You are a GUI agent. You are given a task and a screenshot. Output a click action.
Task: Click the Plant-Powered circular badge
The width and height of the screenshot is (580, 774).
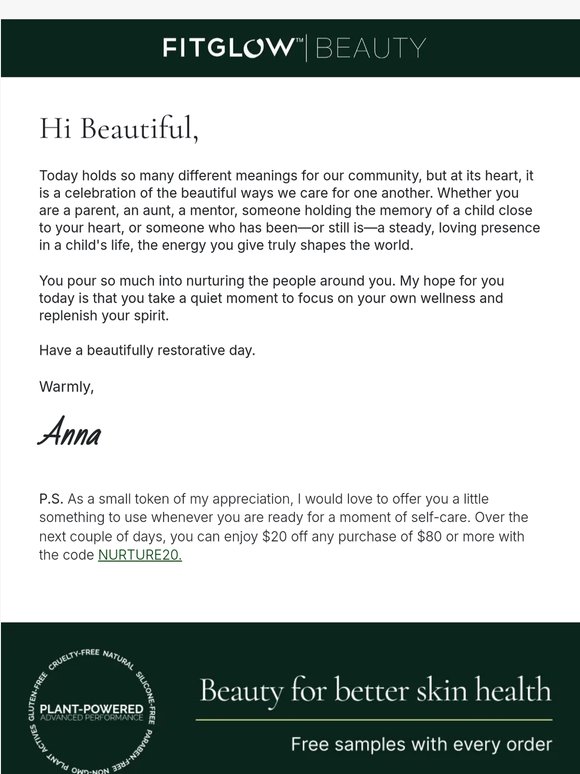pyautogui.click(x=92, y=711)
